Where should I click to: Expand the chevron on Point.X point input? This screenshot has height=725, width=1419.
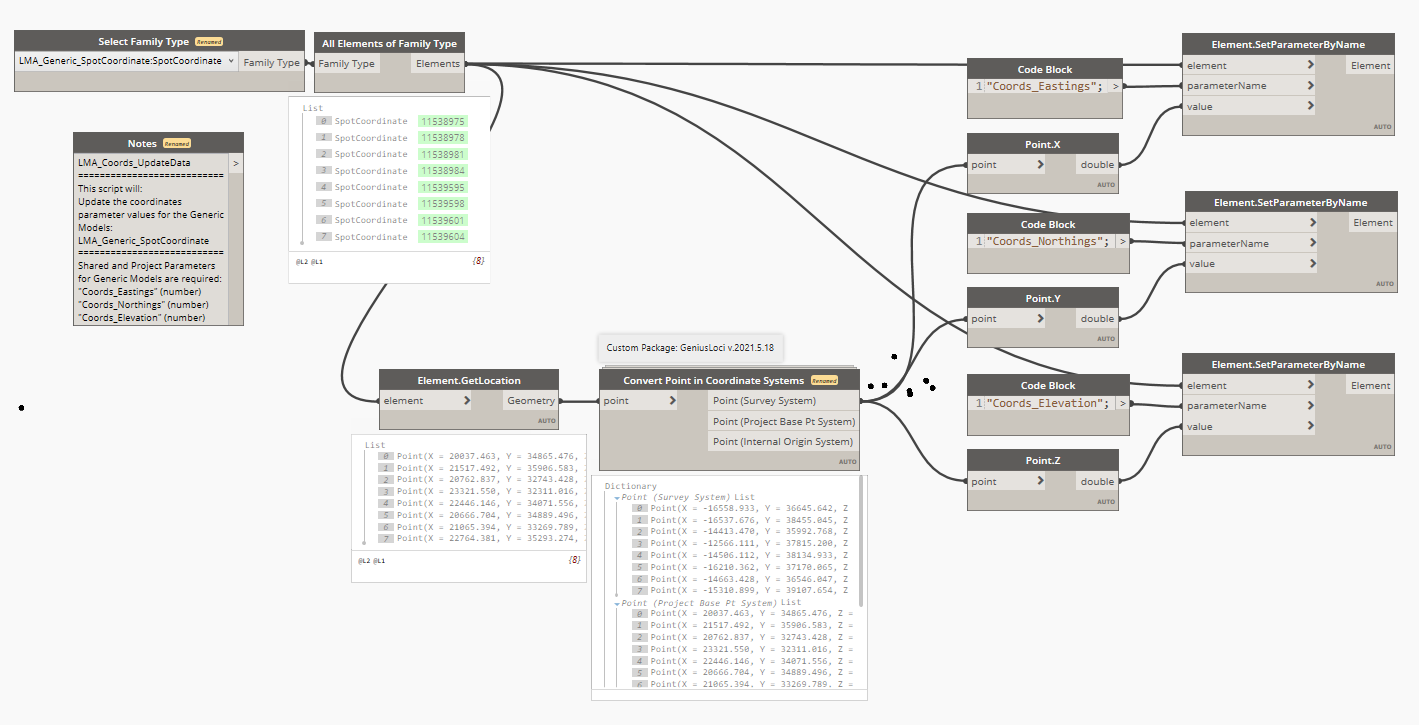[1040, 164]
